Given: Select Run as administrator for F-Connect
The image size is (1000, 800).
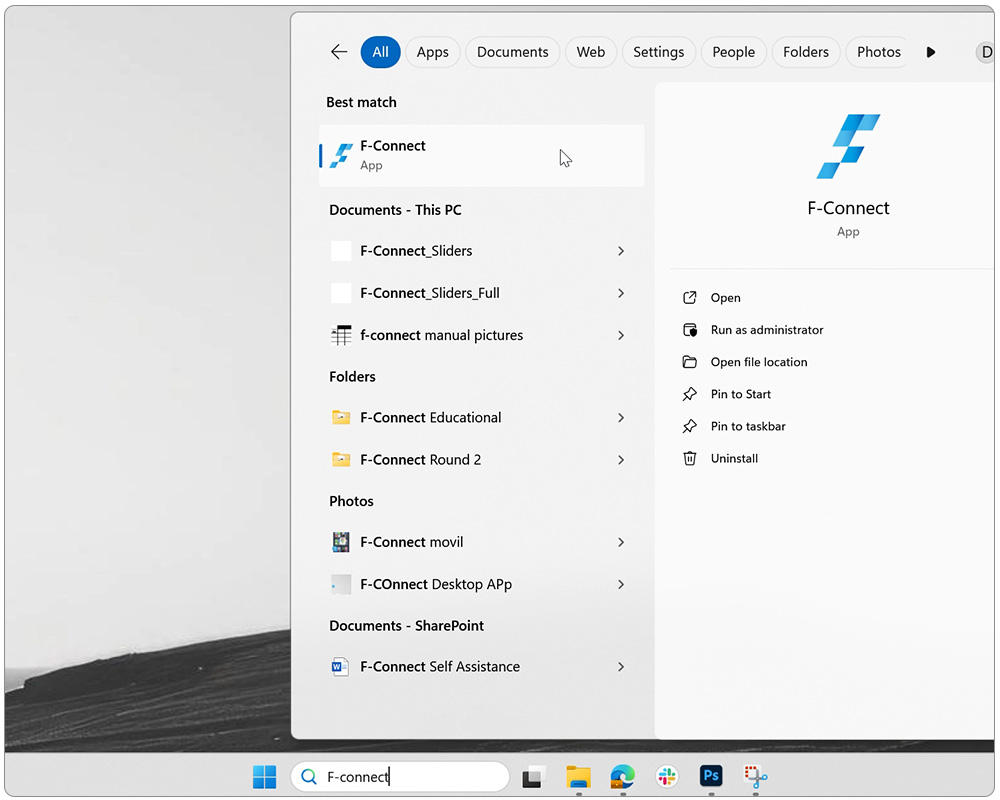Looking at the screenshot, I should 767,329.
